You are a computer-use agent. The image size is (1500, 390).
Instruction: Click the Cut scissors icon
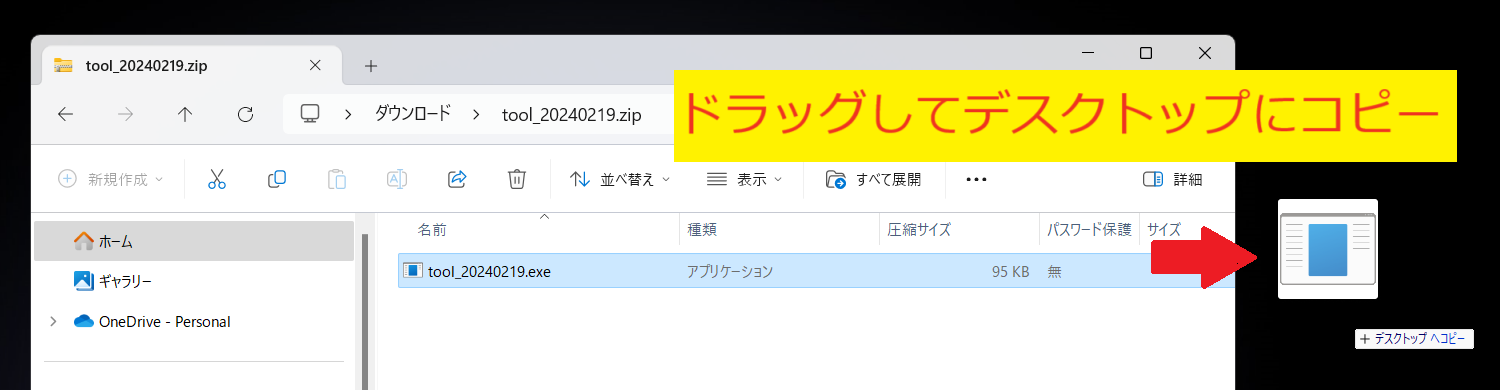tap(217, 180)
